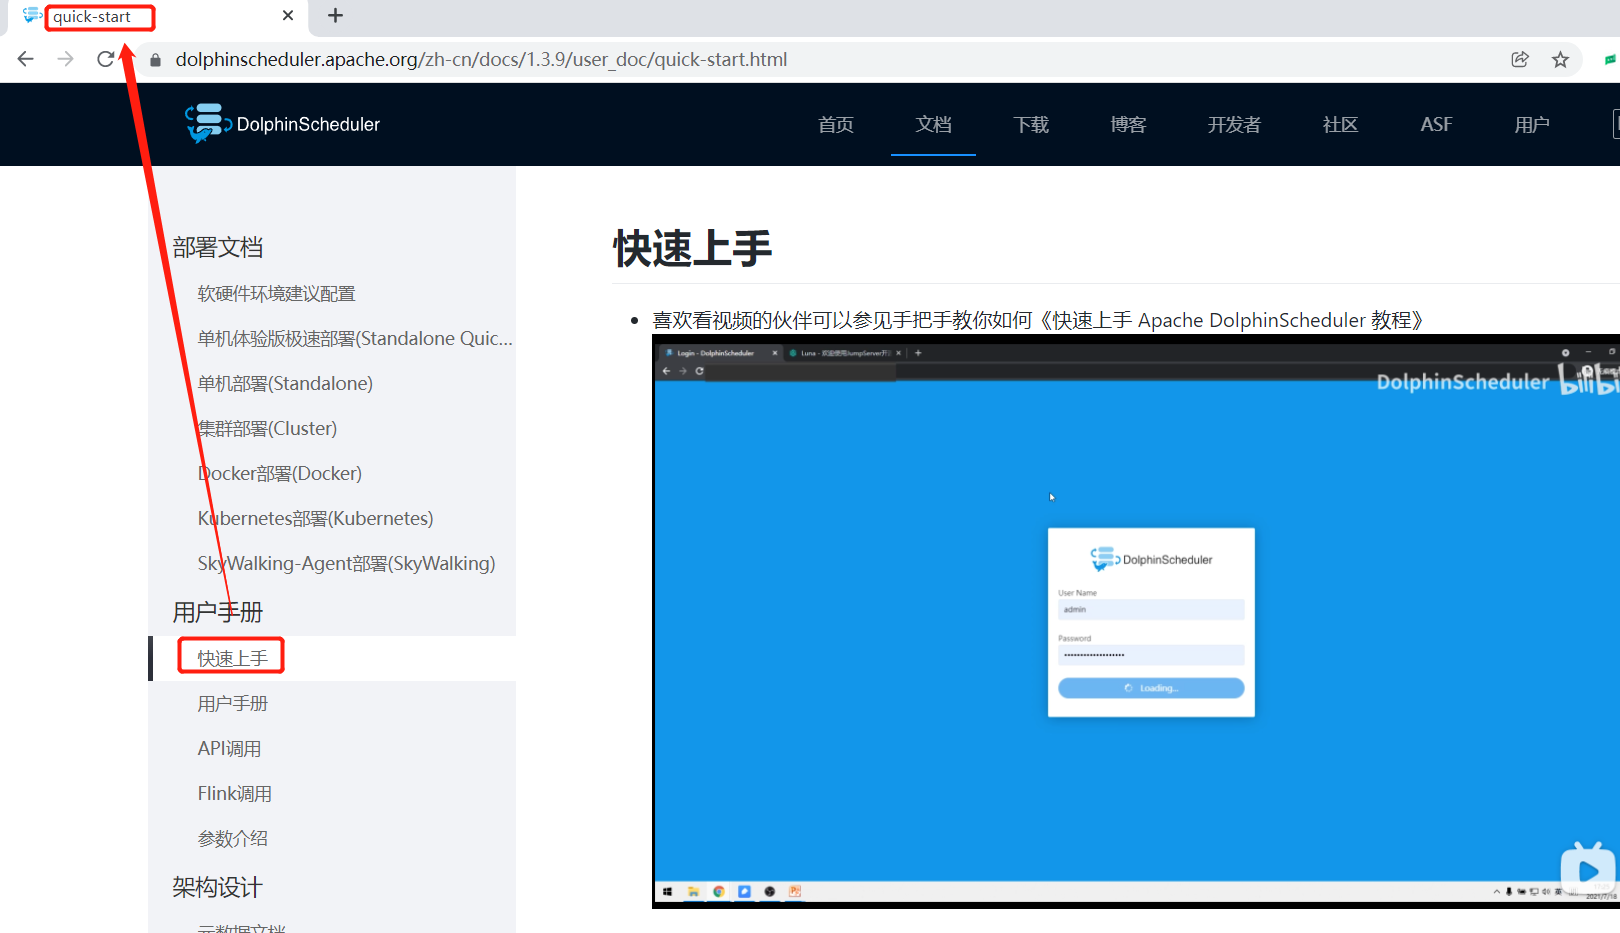This screenshot has width=1620, height=933.
Task: Open a new browser tab
Action: click(336, 16)
